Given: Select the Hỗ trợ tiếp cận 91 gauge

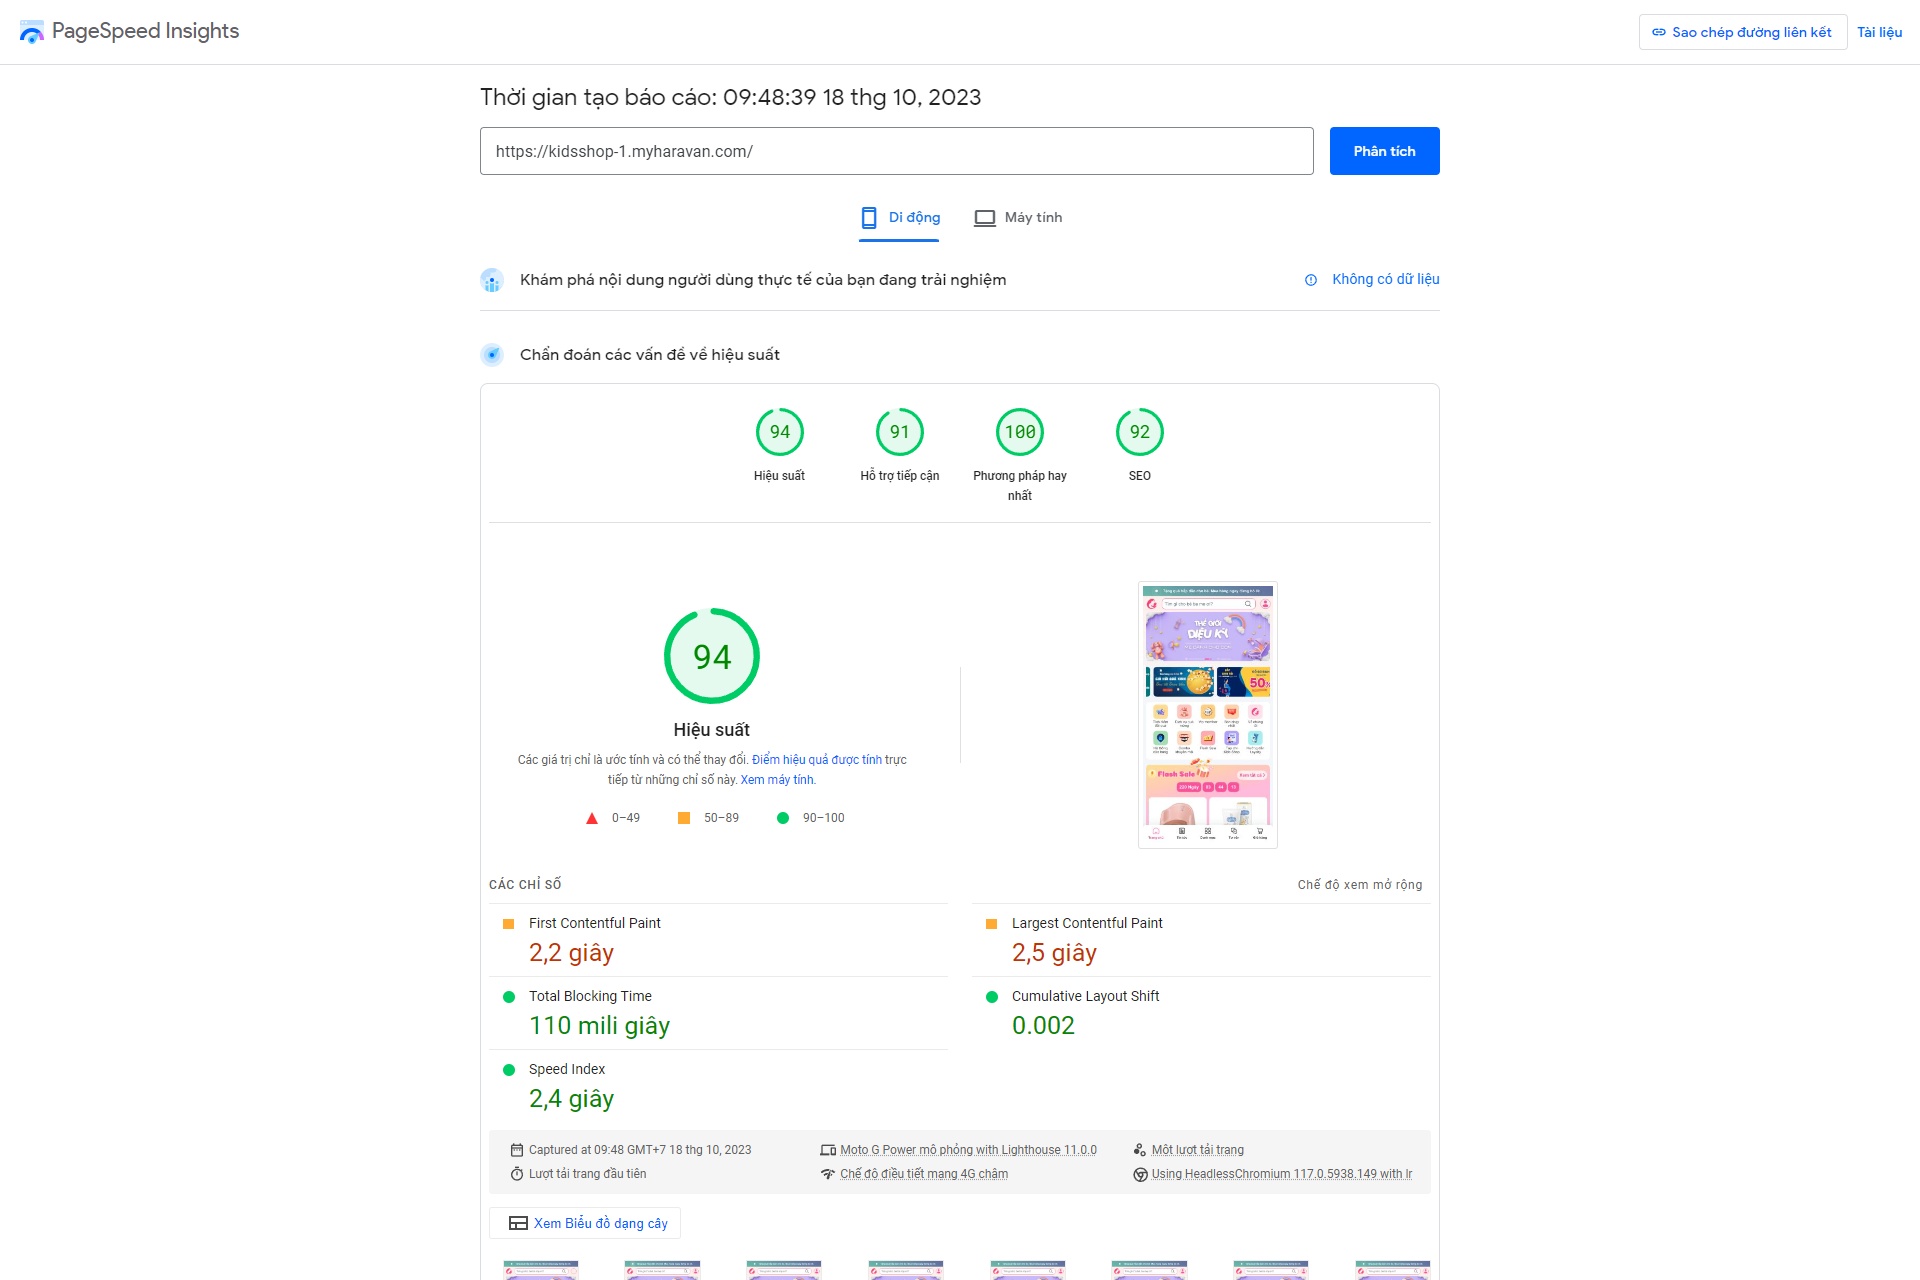Looking at the screenshot, I should pos(899,433).
